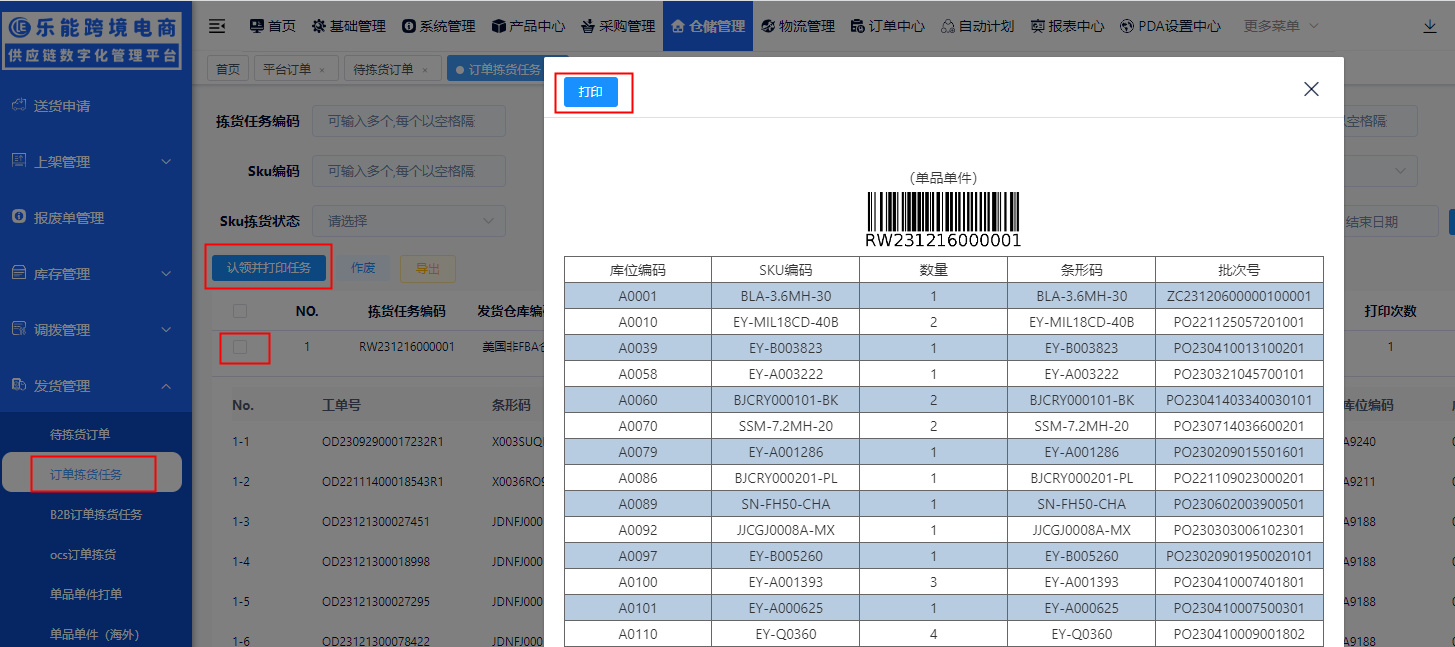Switch to the 首页 page tab
Image resolution: width=1455 pixels, height=647 pixels.
pyautogui.click(x=229, y=69)
